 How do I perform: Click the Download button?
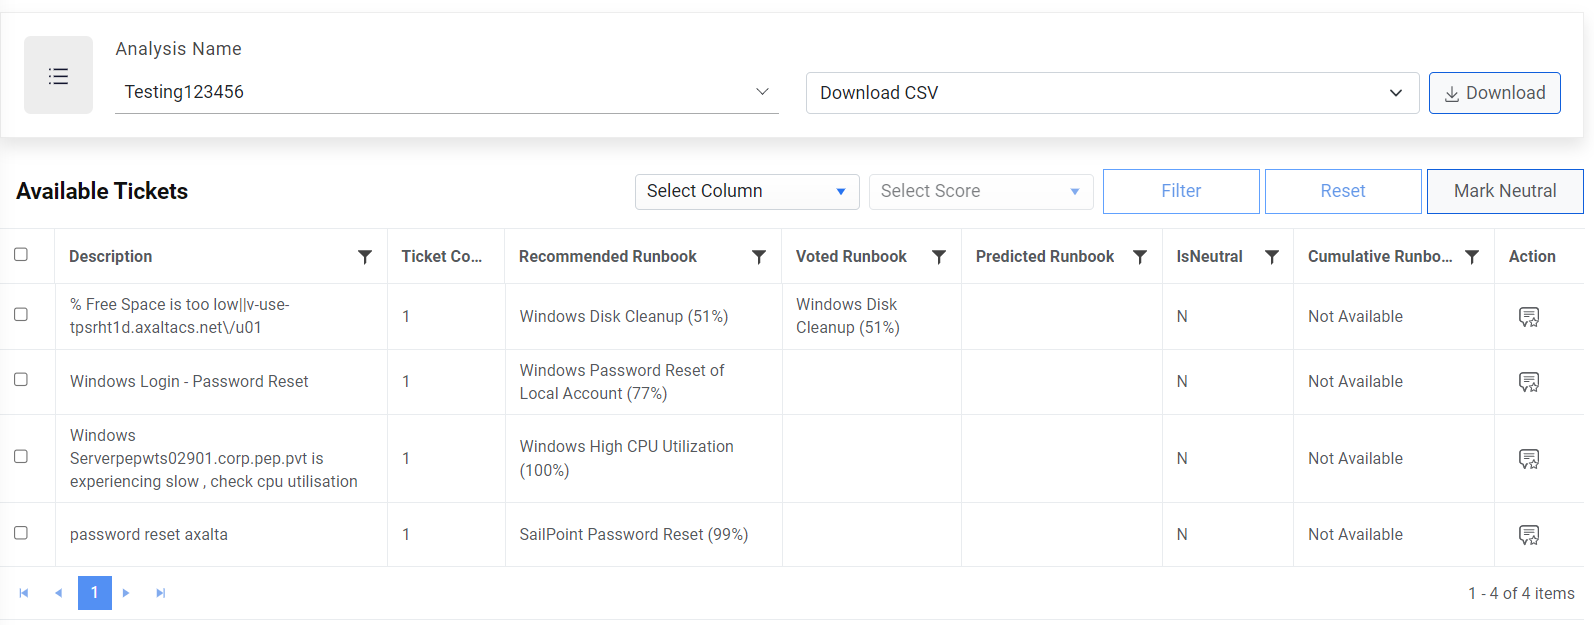tap(1494, 93)
